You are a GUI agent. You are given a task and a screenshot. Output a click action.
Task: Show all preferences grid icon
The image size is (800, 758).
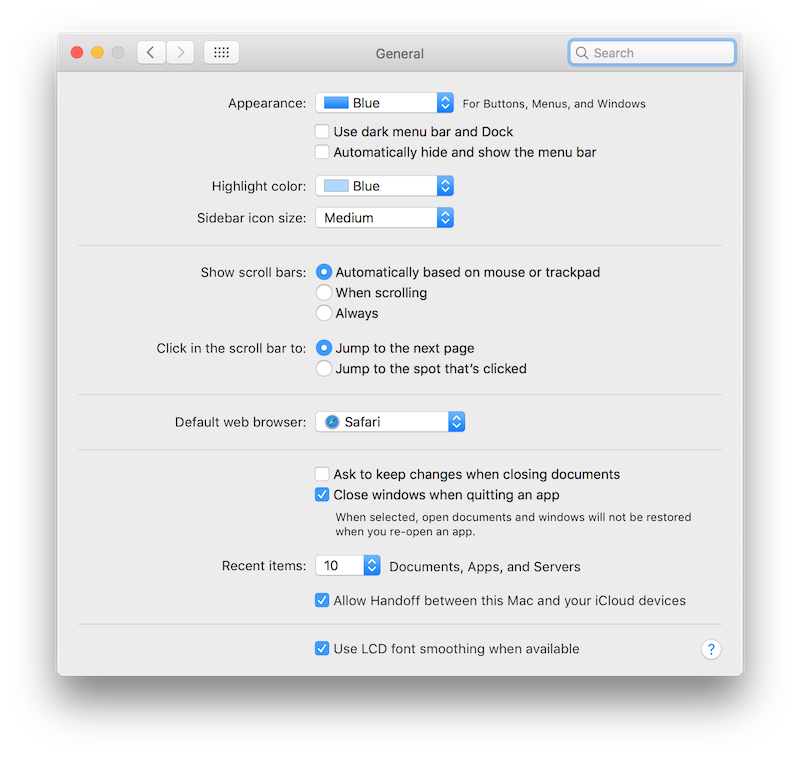[221, 53]
